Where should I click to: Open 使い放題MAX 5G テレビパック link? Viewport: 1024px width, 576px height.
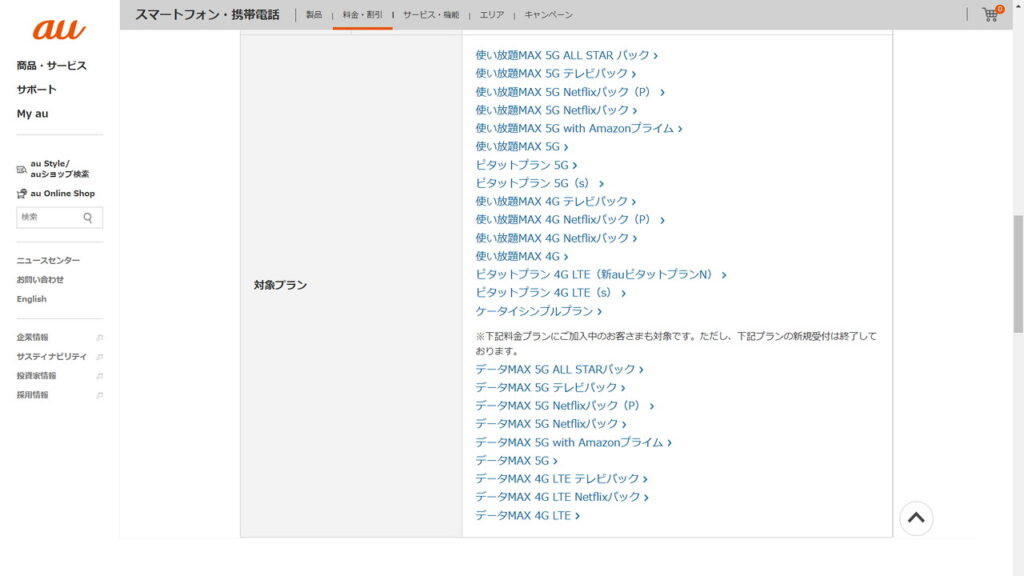(556, 74)
